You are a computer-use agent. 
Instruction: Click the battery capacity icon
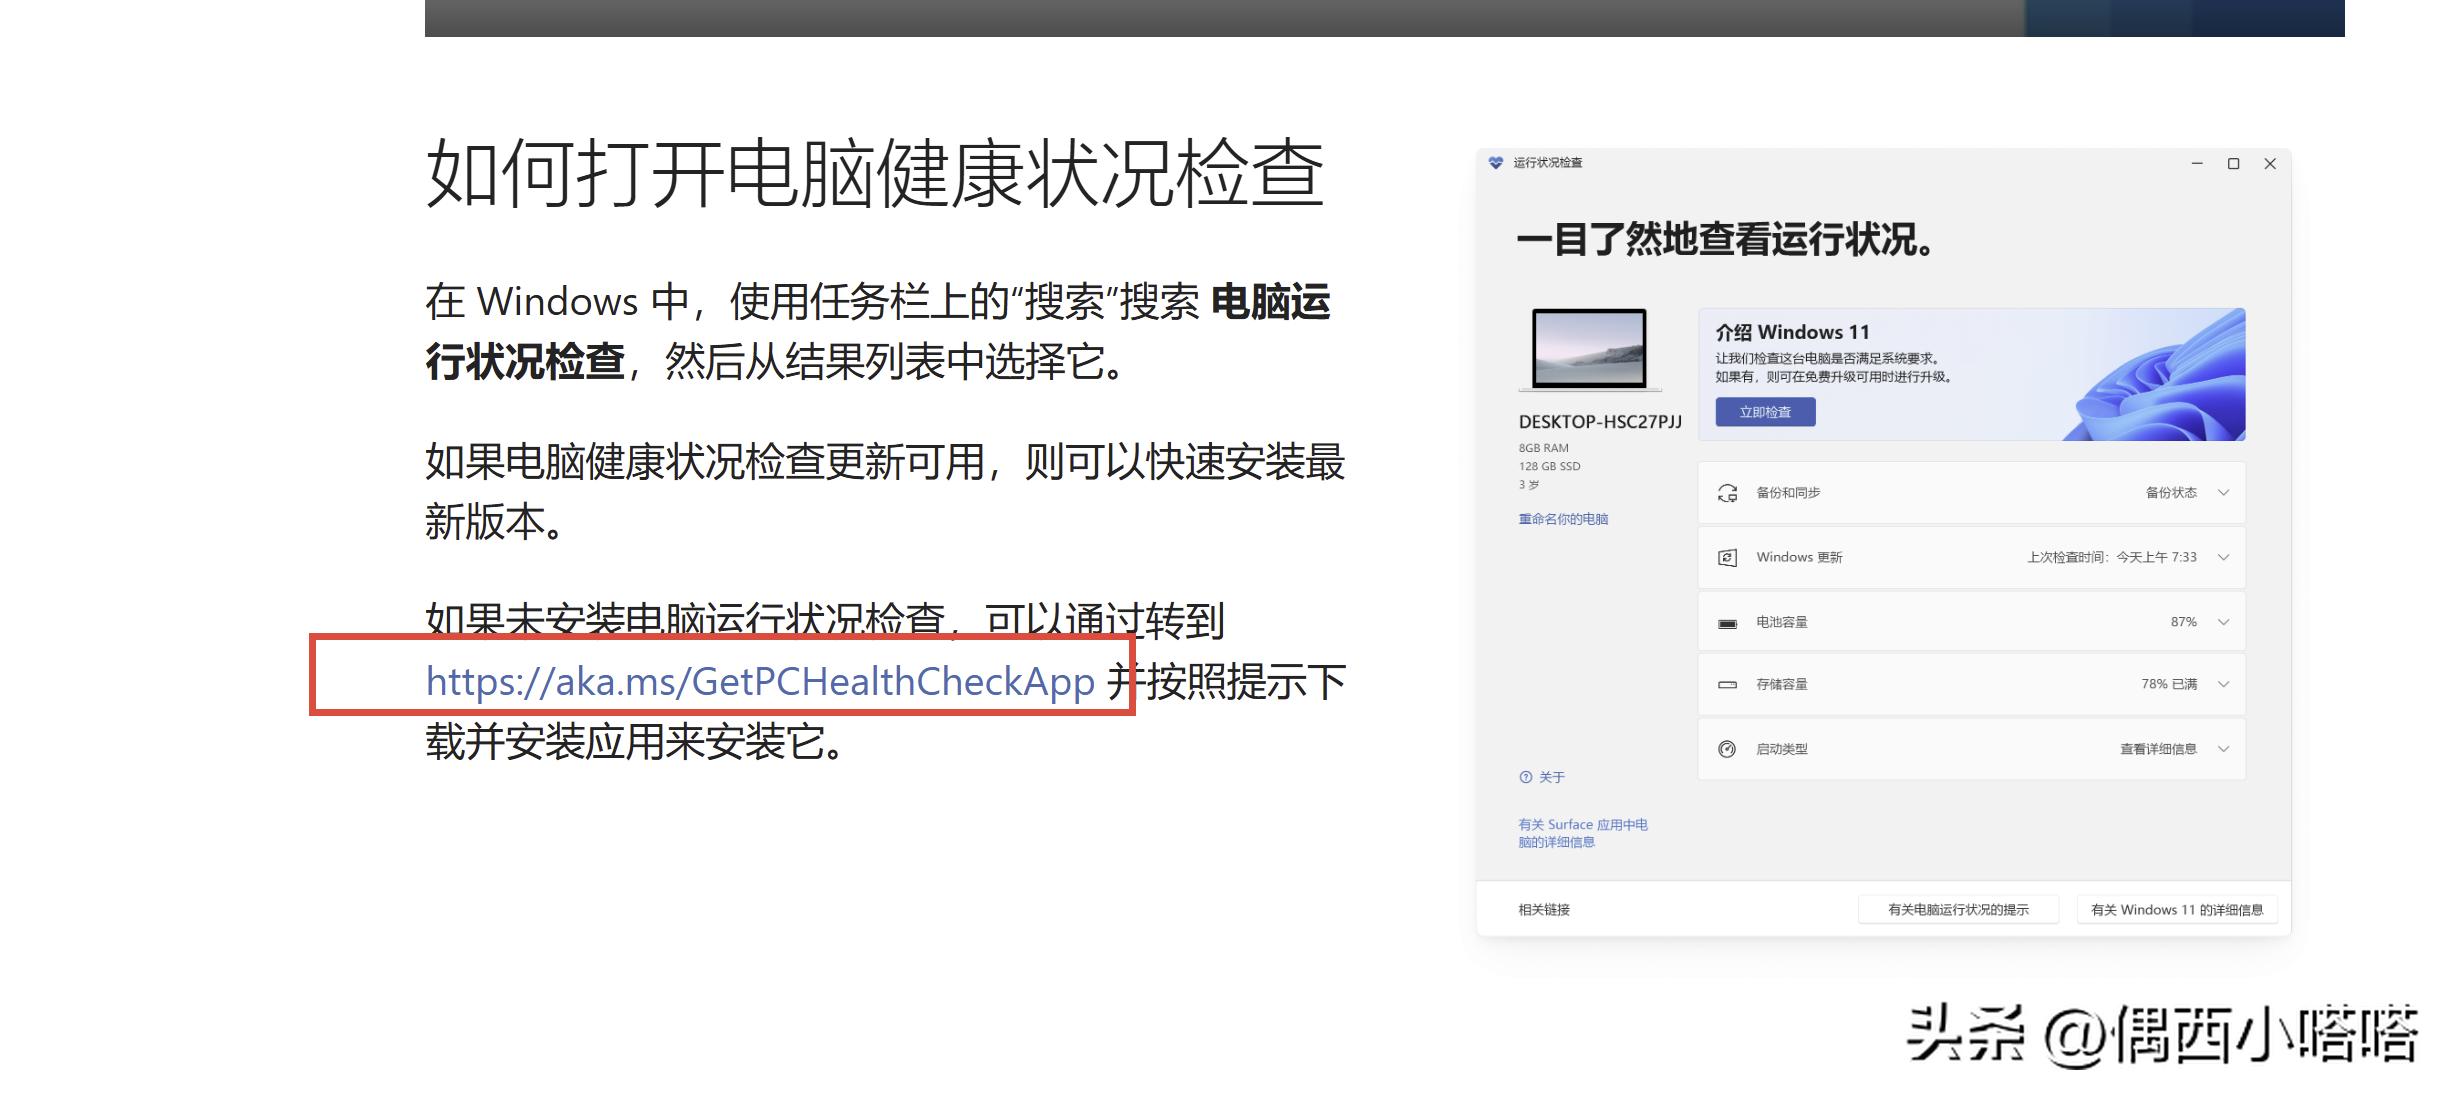pos(1727,623)
